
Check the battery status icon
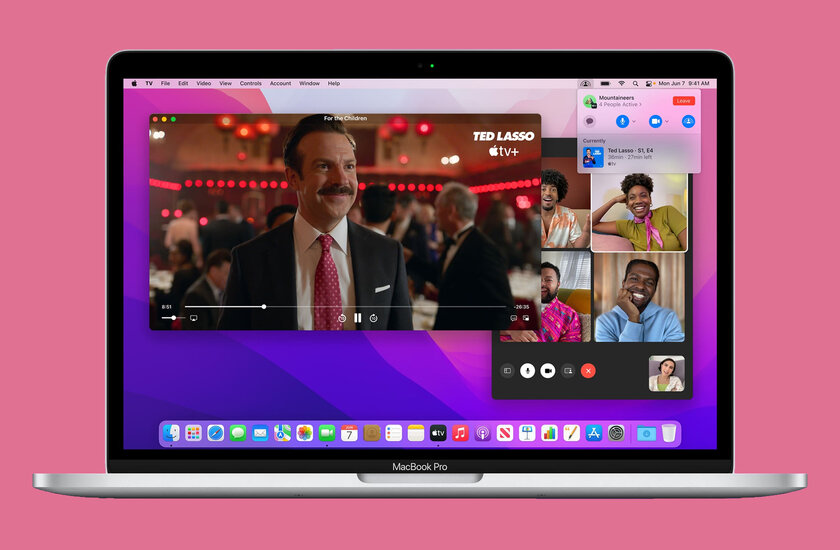[605, 84]
